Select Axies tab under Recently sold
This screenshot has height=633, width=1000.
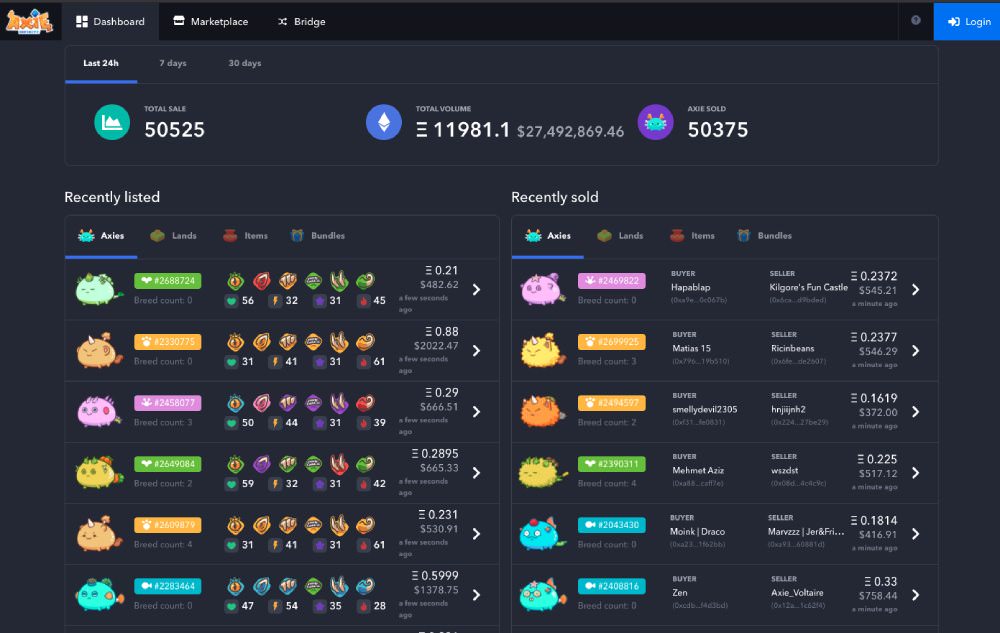(x=548, y=236)
